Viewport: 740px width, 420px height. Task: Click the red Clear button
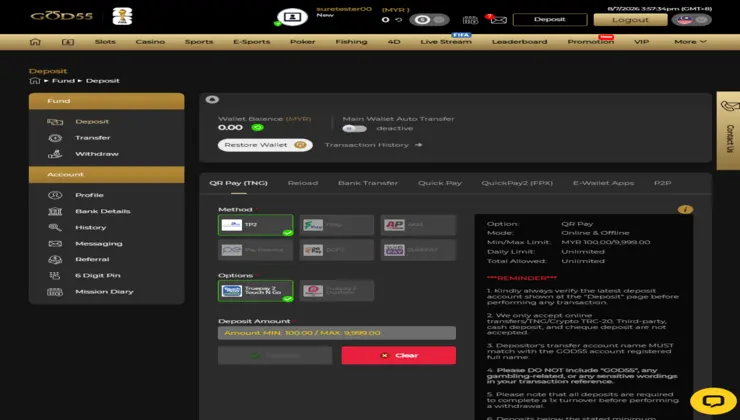tap(399, 355)
